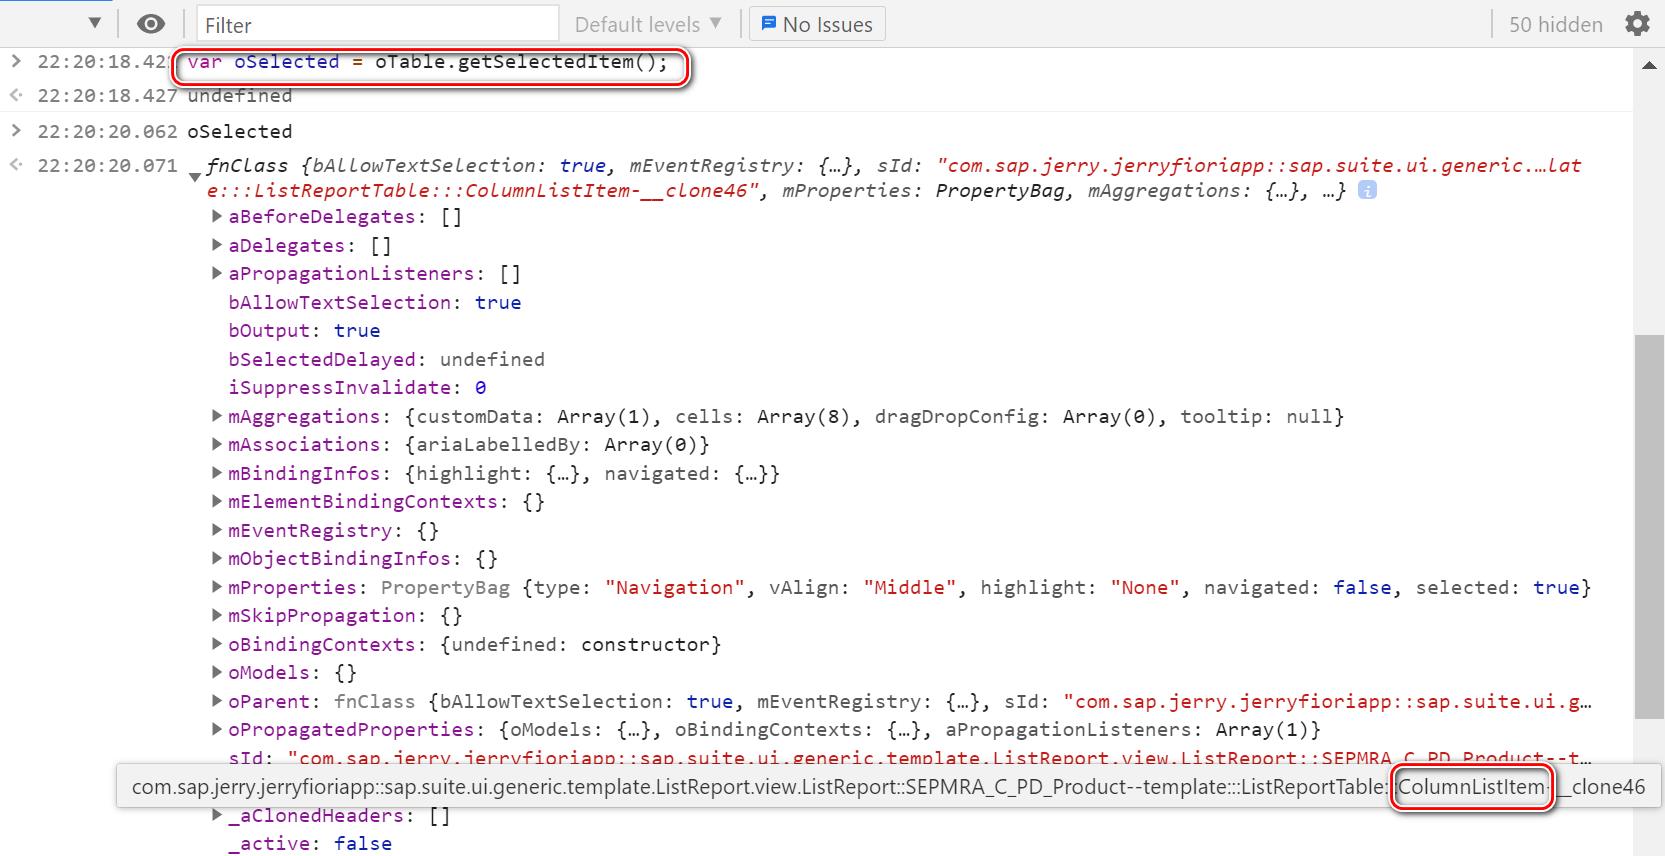
Task: Expand aPropagationListeners array
Action: click(217, 273)
